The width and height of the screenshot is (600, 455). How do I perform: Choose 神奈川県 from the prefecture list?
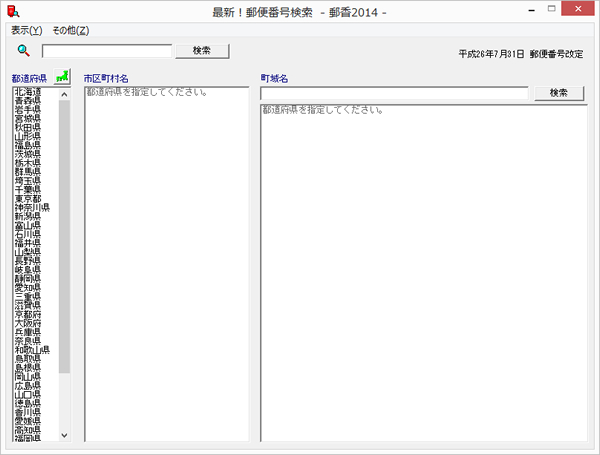(x=32, y=207)
